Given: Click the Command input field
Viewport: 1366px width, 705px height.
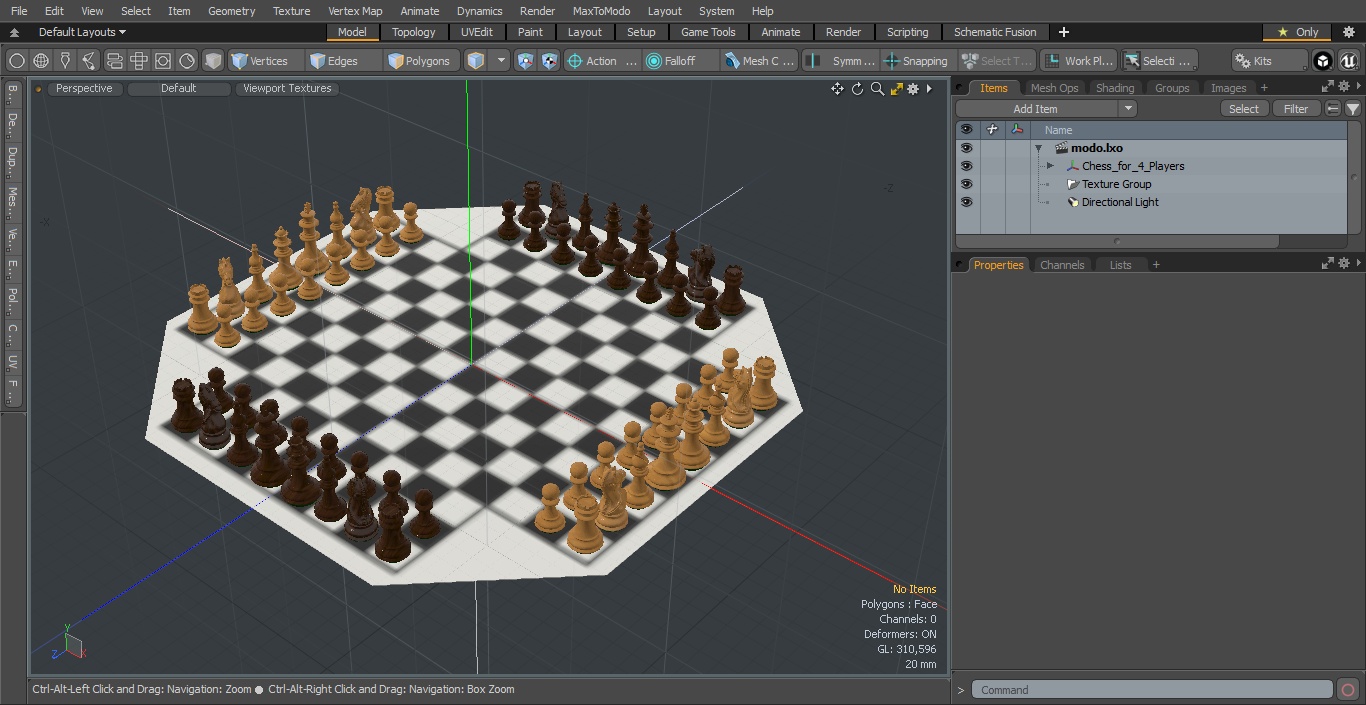Looking at the screenshot, I should tap(1152, 690).
